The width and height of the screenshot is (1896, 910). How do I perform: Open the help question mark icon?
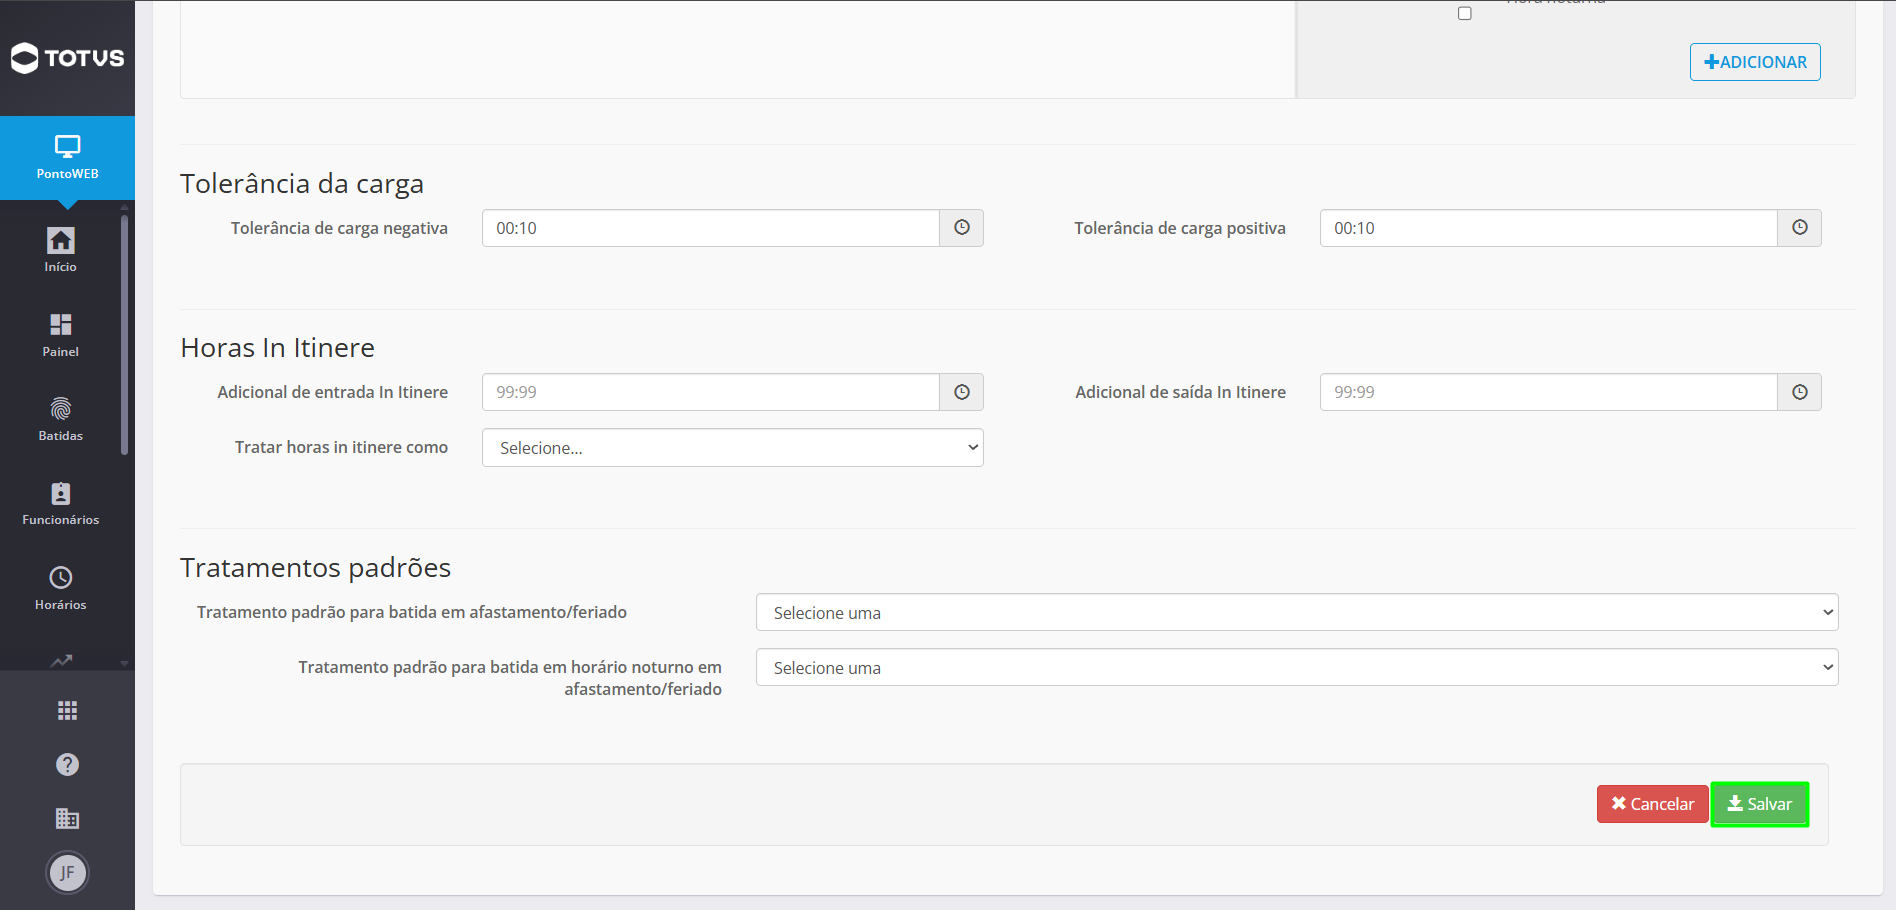[67, 765]
